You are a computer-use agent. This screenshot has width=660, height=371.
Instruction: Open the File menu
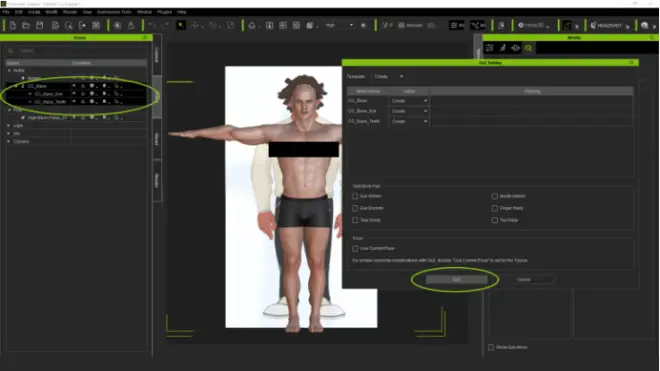pyautogui.click(x=6, y=12)
